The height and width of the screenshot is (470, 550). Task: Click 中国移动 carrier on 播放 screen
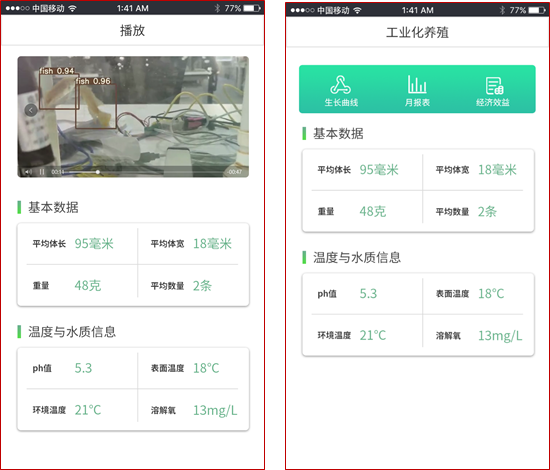click(48, 8)
